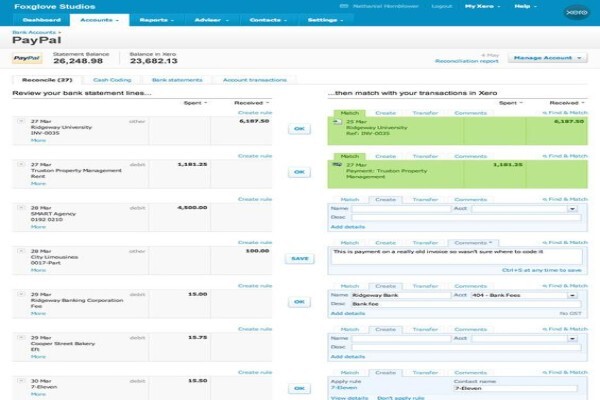Screen dimensions: 600x400
Task: Click Find & Match for Ridgeway University line
Action: coord(565,113)
